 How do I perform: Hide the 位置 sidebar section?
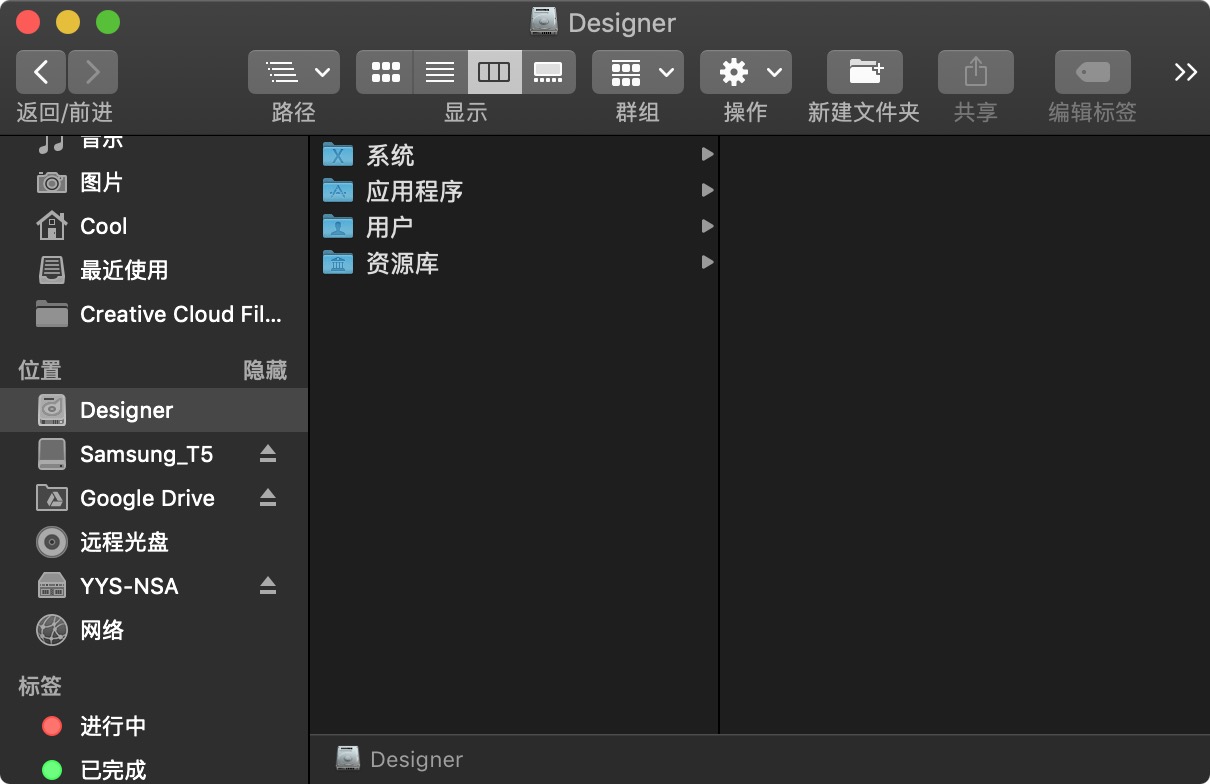tap(265, 370)
